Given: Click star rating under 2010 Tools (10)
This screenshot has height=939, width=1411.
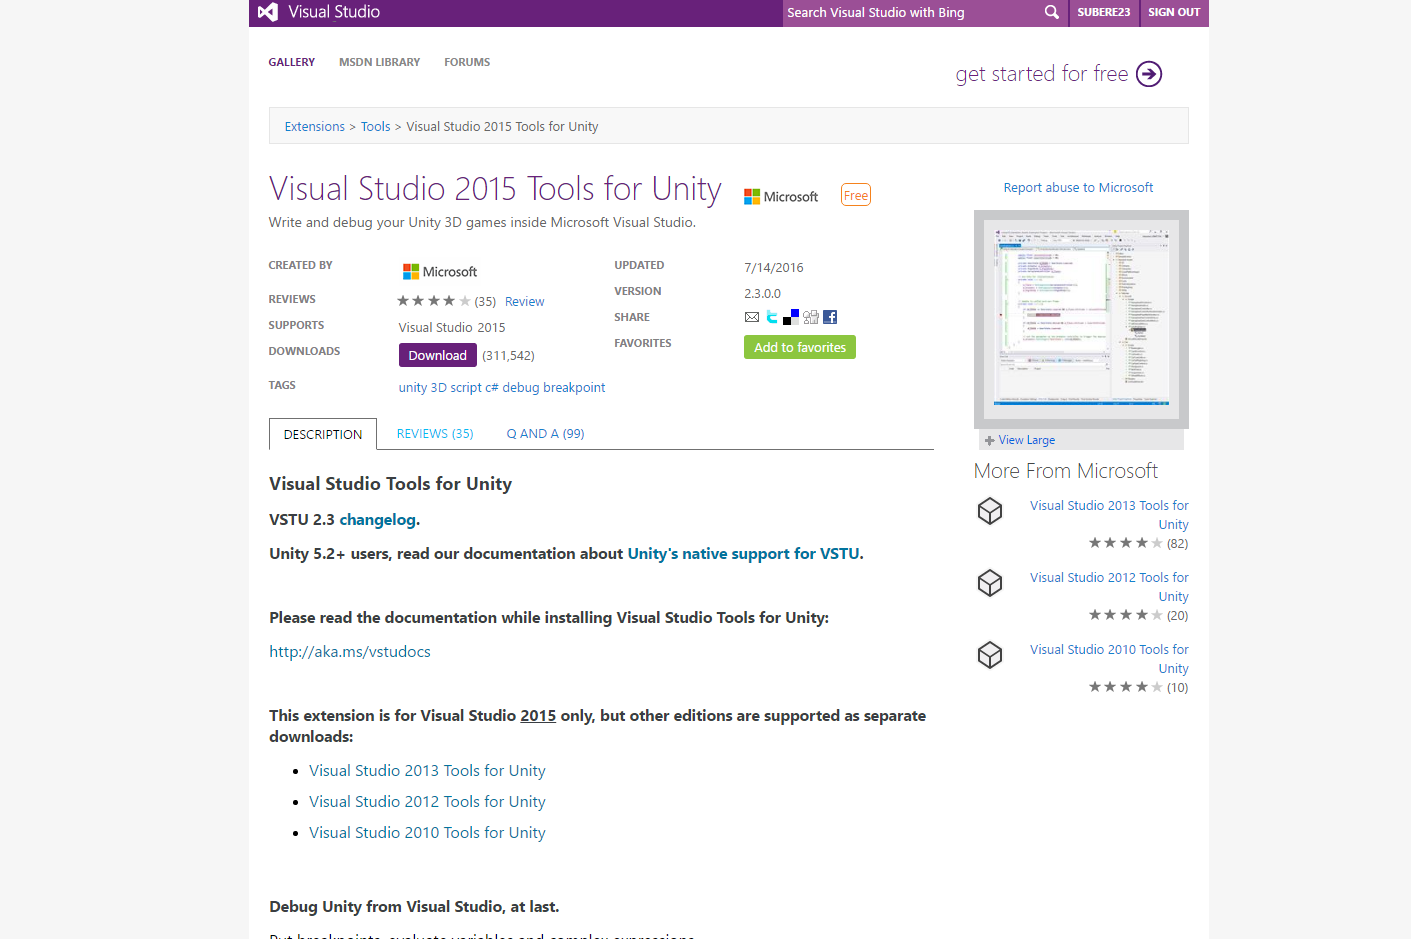Looking at the screenshot, I should (x=1125, y=687).
